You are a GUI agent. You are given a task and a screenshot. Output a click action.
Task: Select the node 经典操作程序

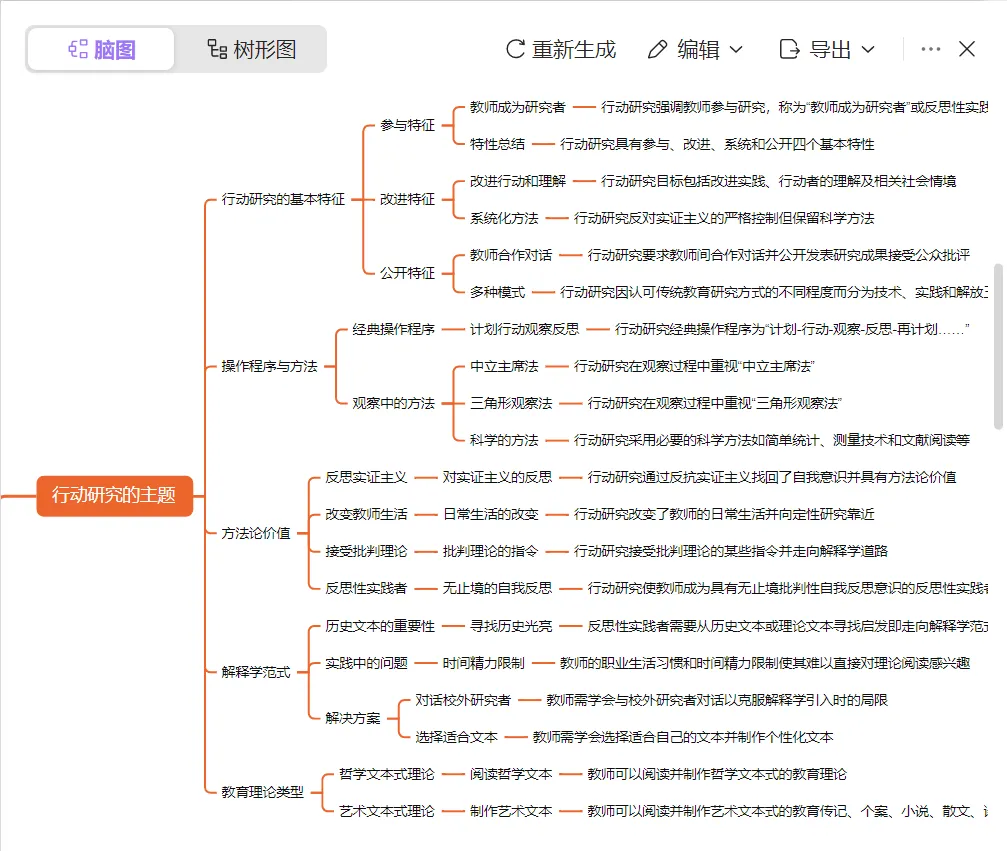393,329
